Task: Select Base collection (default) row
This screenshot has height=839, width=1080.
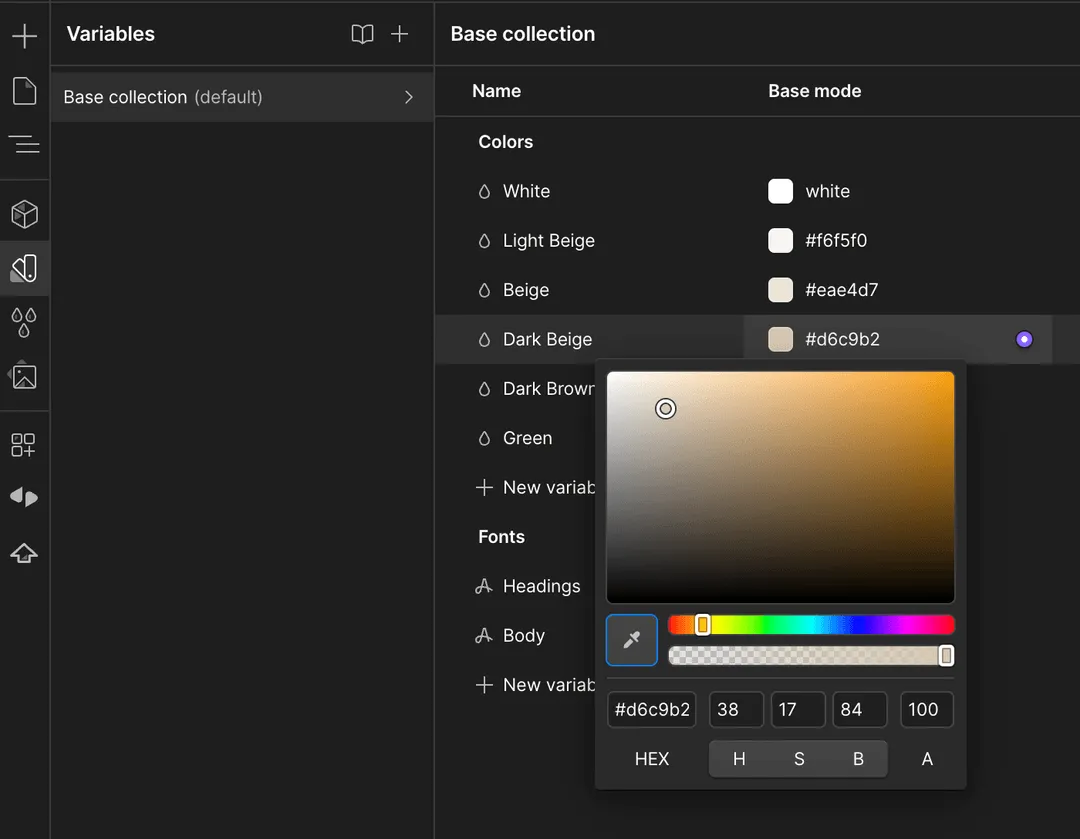Action: pos(242,97)
